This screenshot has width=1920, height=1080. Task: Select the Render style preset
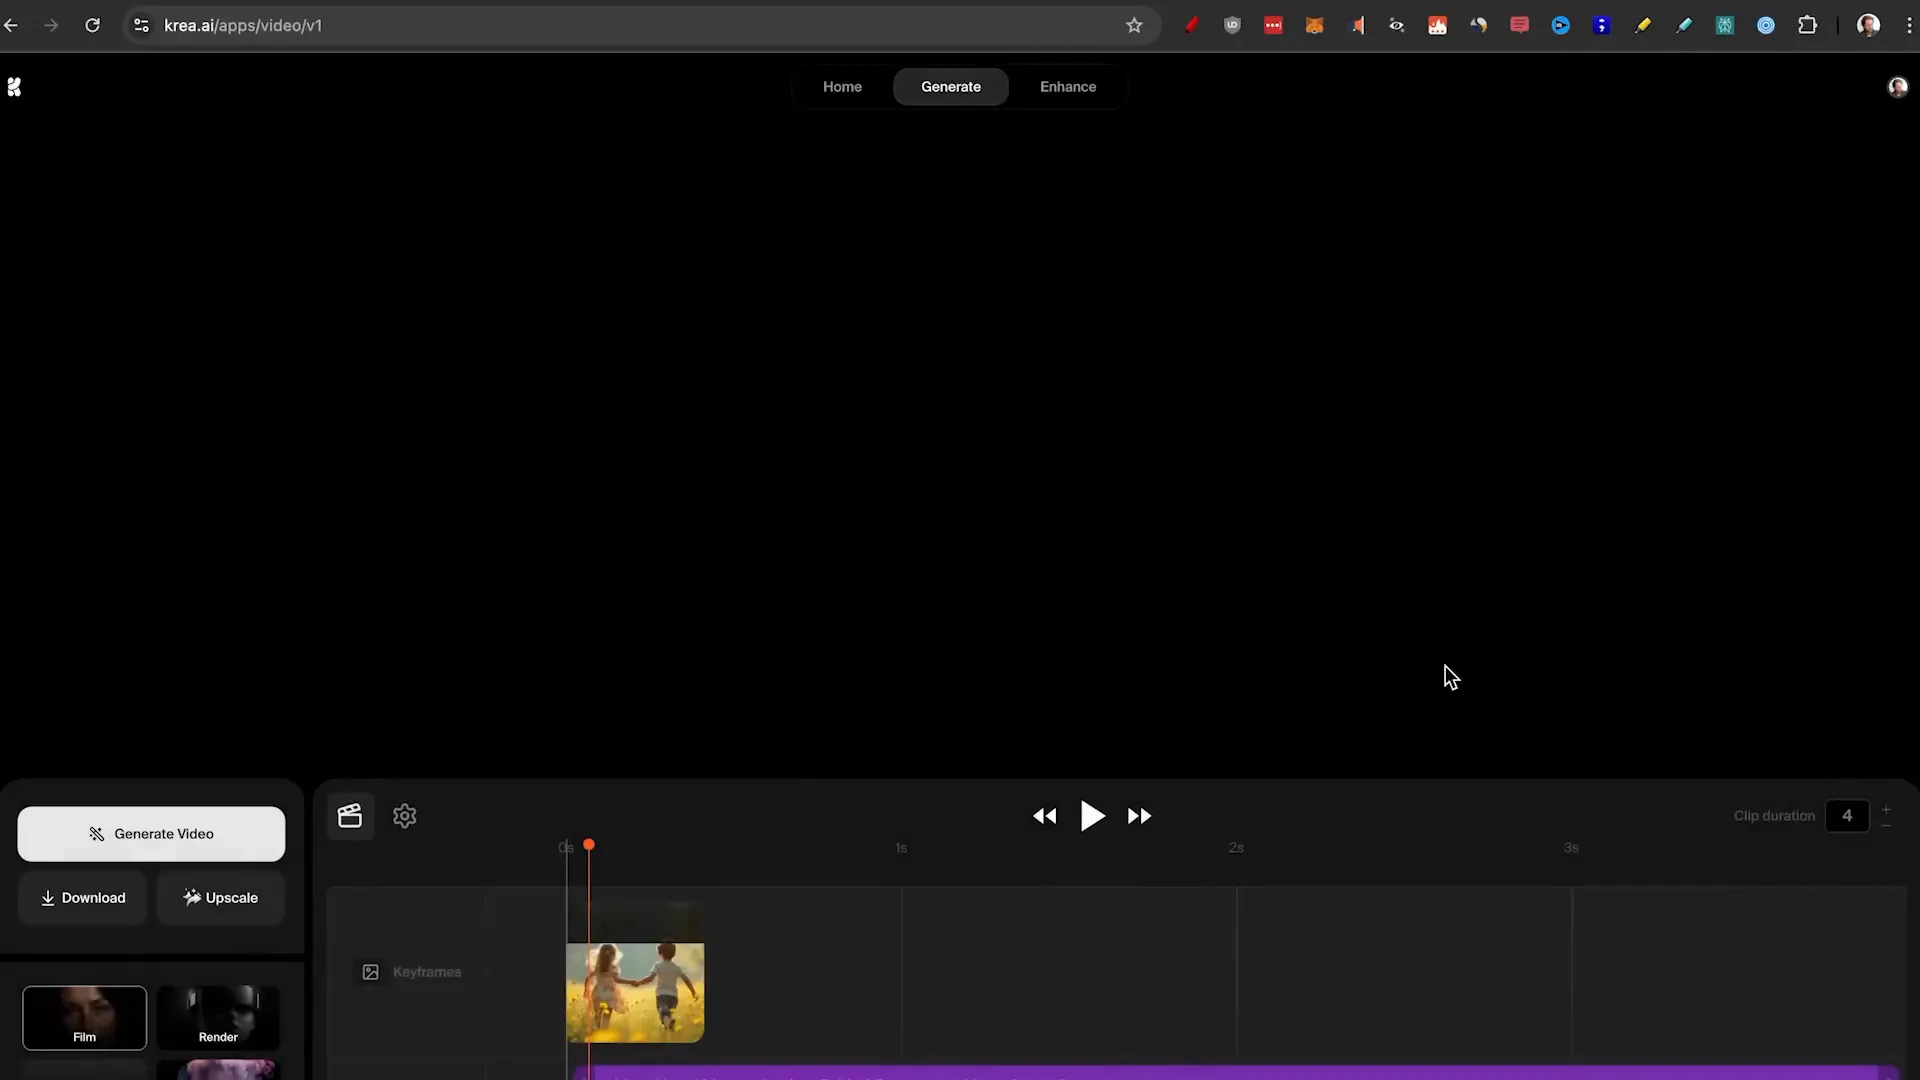219,1018
